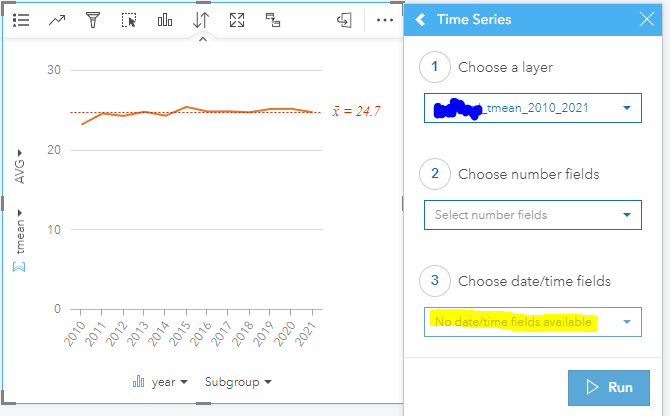Maximize card with the expand arrows icon
Image resolution: width=670 pixels, height=416 pixels.
[x=237, y=20]
